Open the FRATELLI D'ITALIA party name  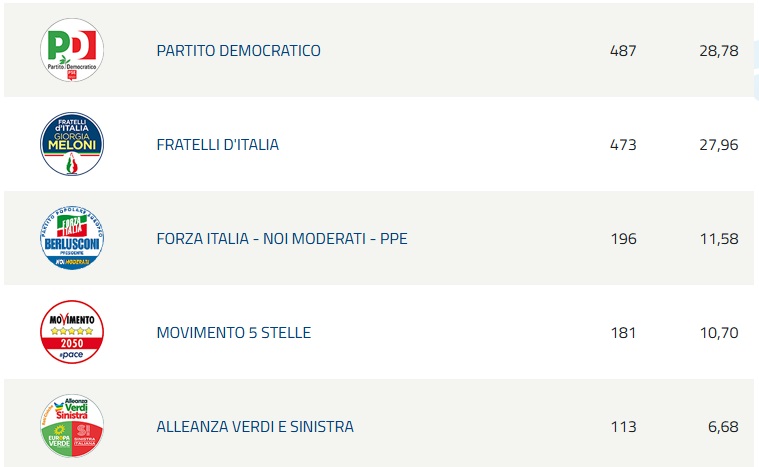coord(217,144)
